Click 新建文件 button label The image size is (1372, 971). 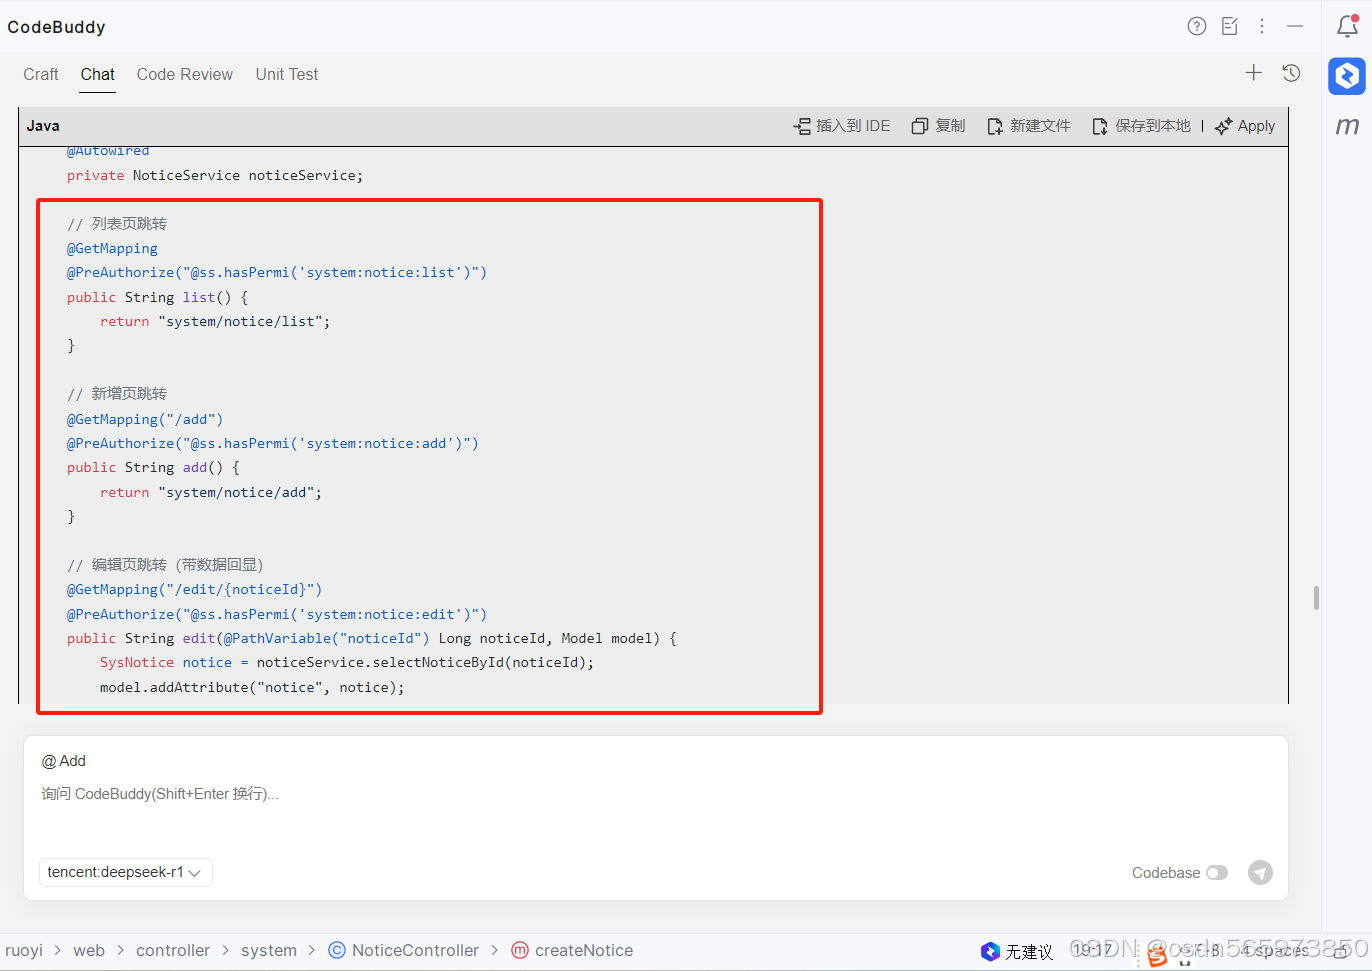pyautogui.click(x=1040, y=126)
